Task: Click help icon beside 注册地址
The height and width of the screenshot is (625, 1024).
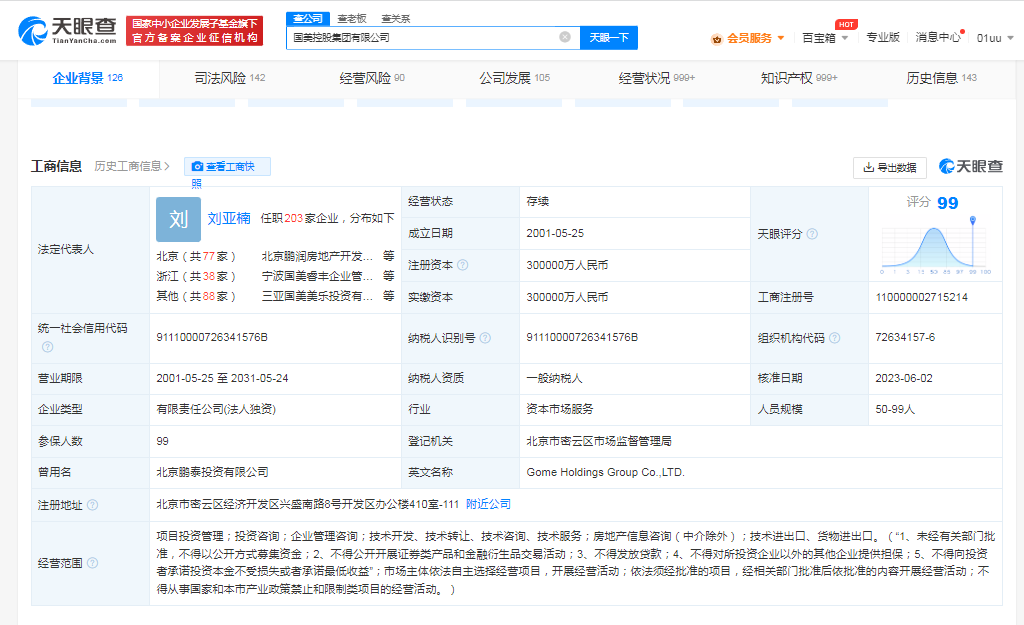Action: tap(93, 505)
